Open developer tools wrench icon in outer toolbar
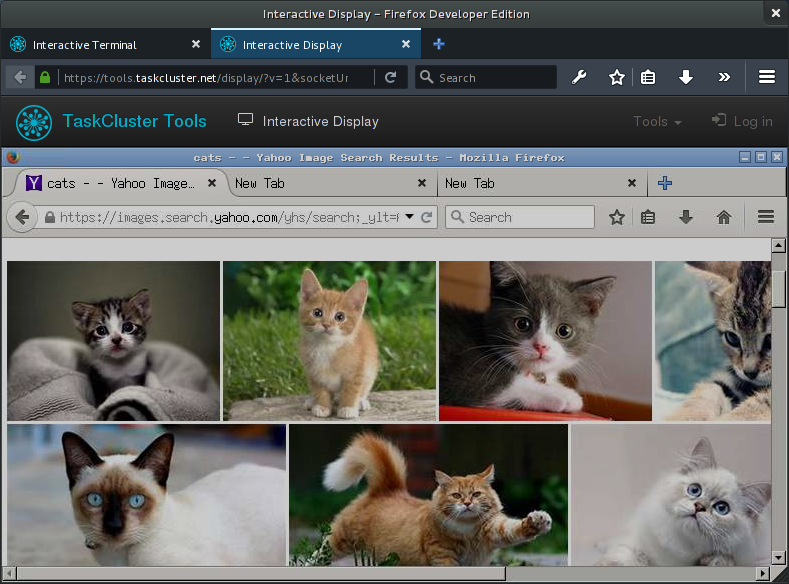 [579, 77]
